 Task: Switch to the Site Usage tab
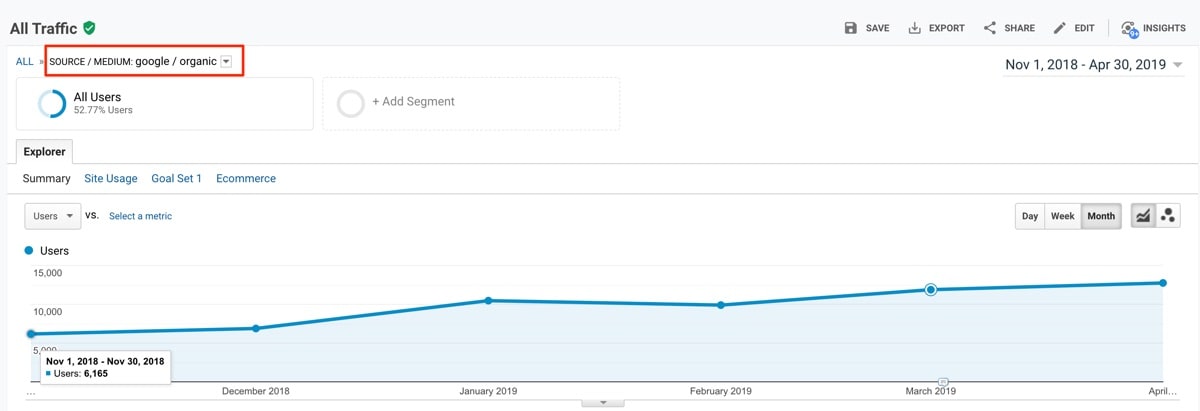[111, 179]
